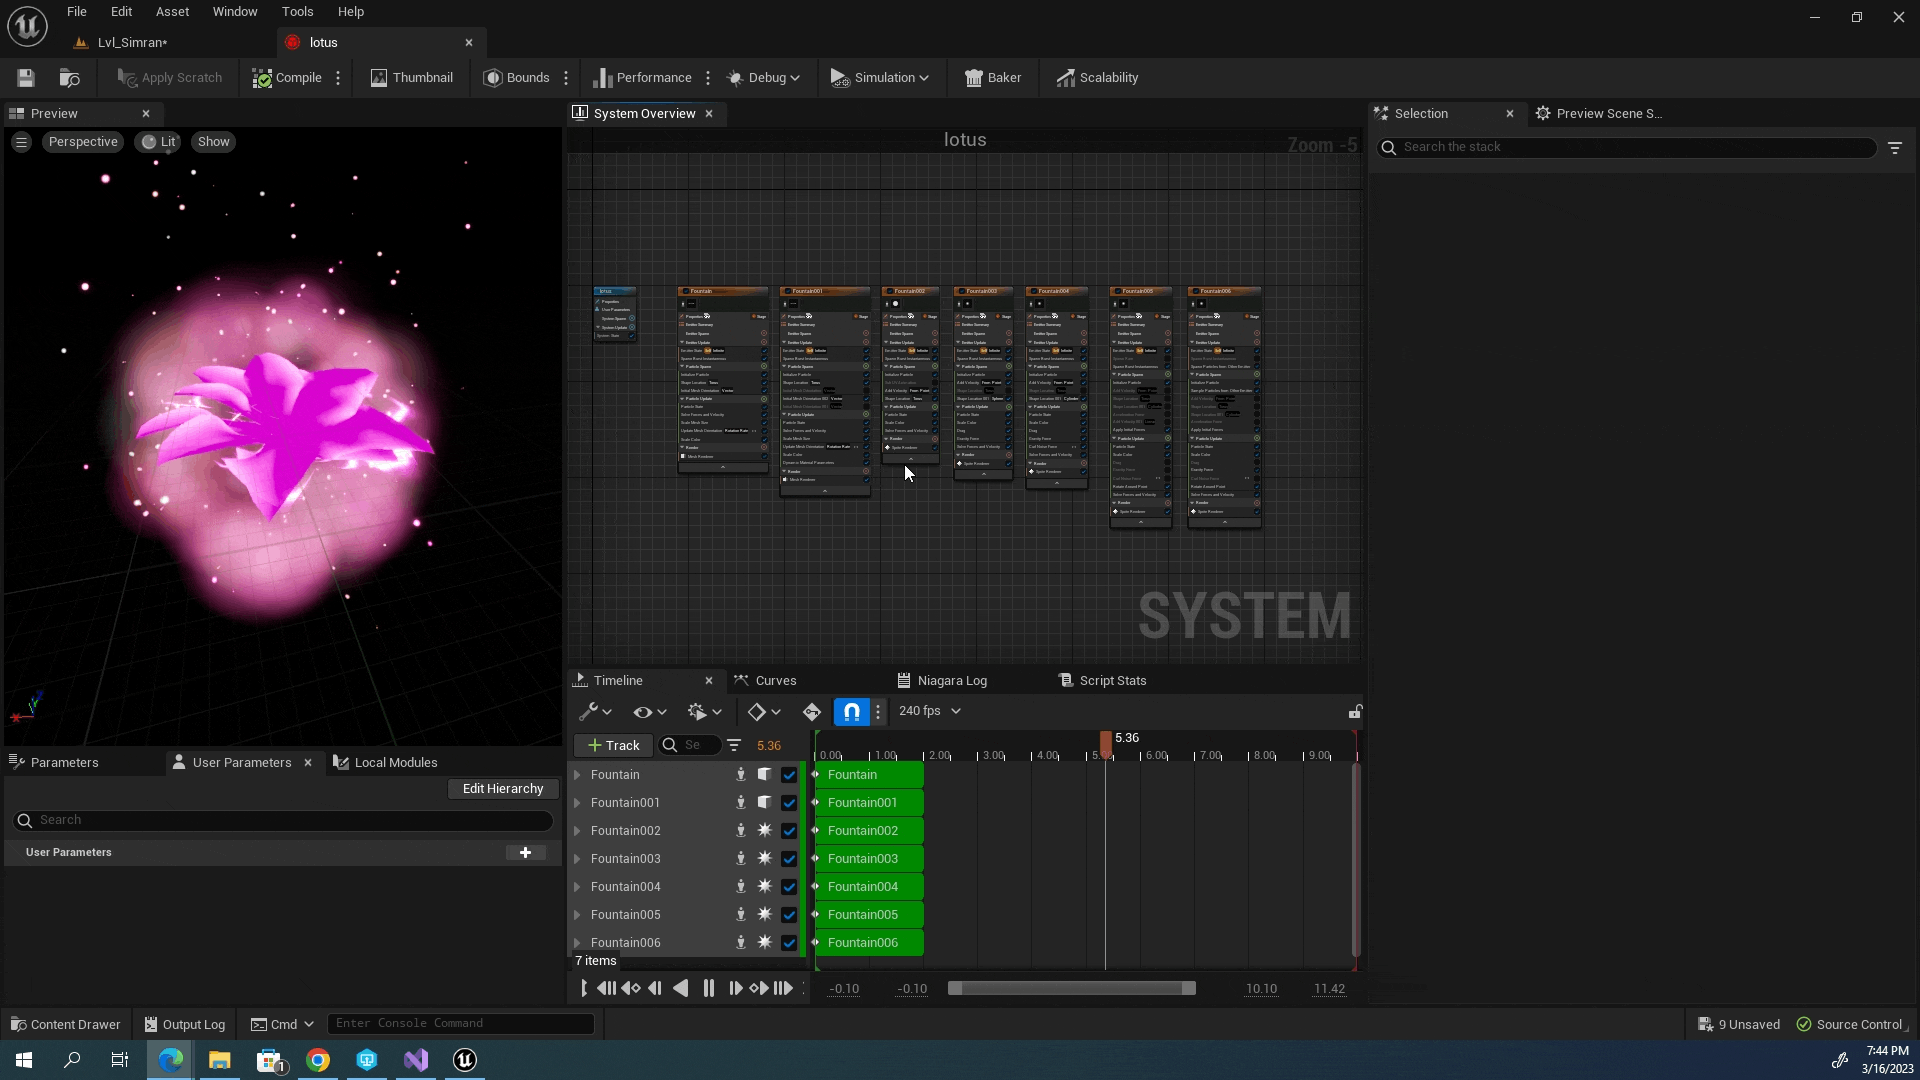The height and width of the screenshot is (1080, 1920).
Task: Change Perspective view mode
Action: click(x=83, y=142)
